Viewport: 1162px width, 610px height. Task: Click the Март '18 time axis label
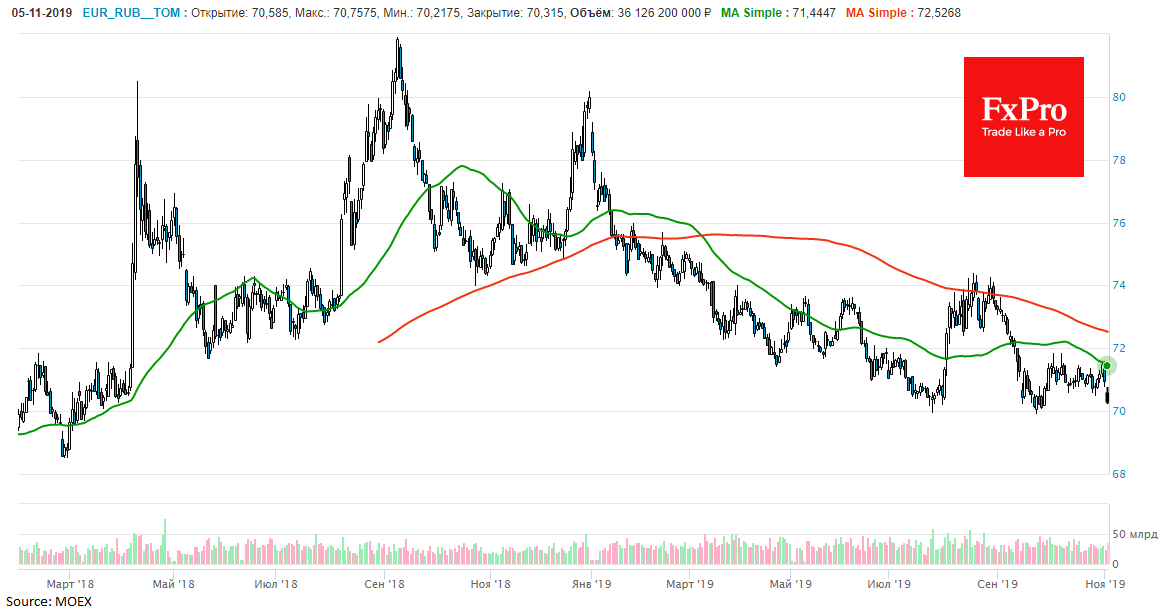pyautogui.click(x=70, y=584)
